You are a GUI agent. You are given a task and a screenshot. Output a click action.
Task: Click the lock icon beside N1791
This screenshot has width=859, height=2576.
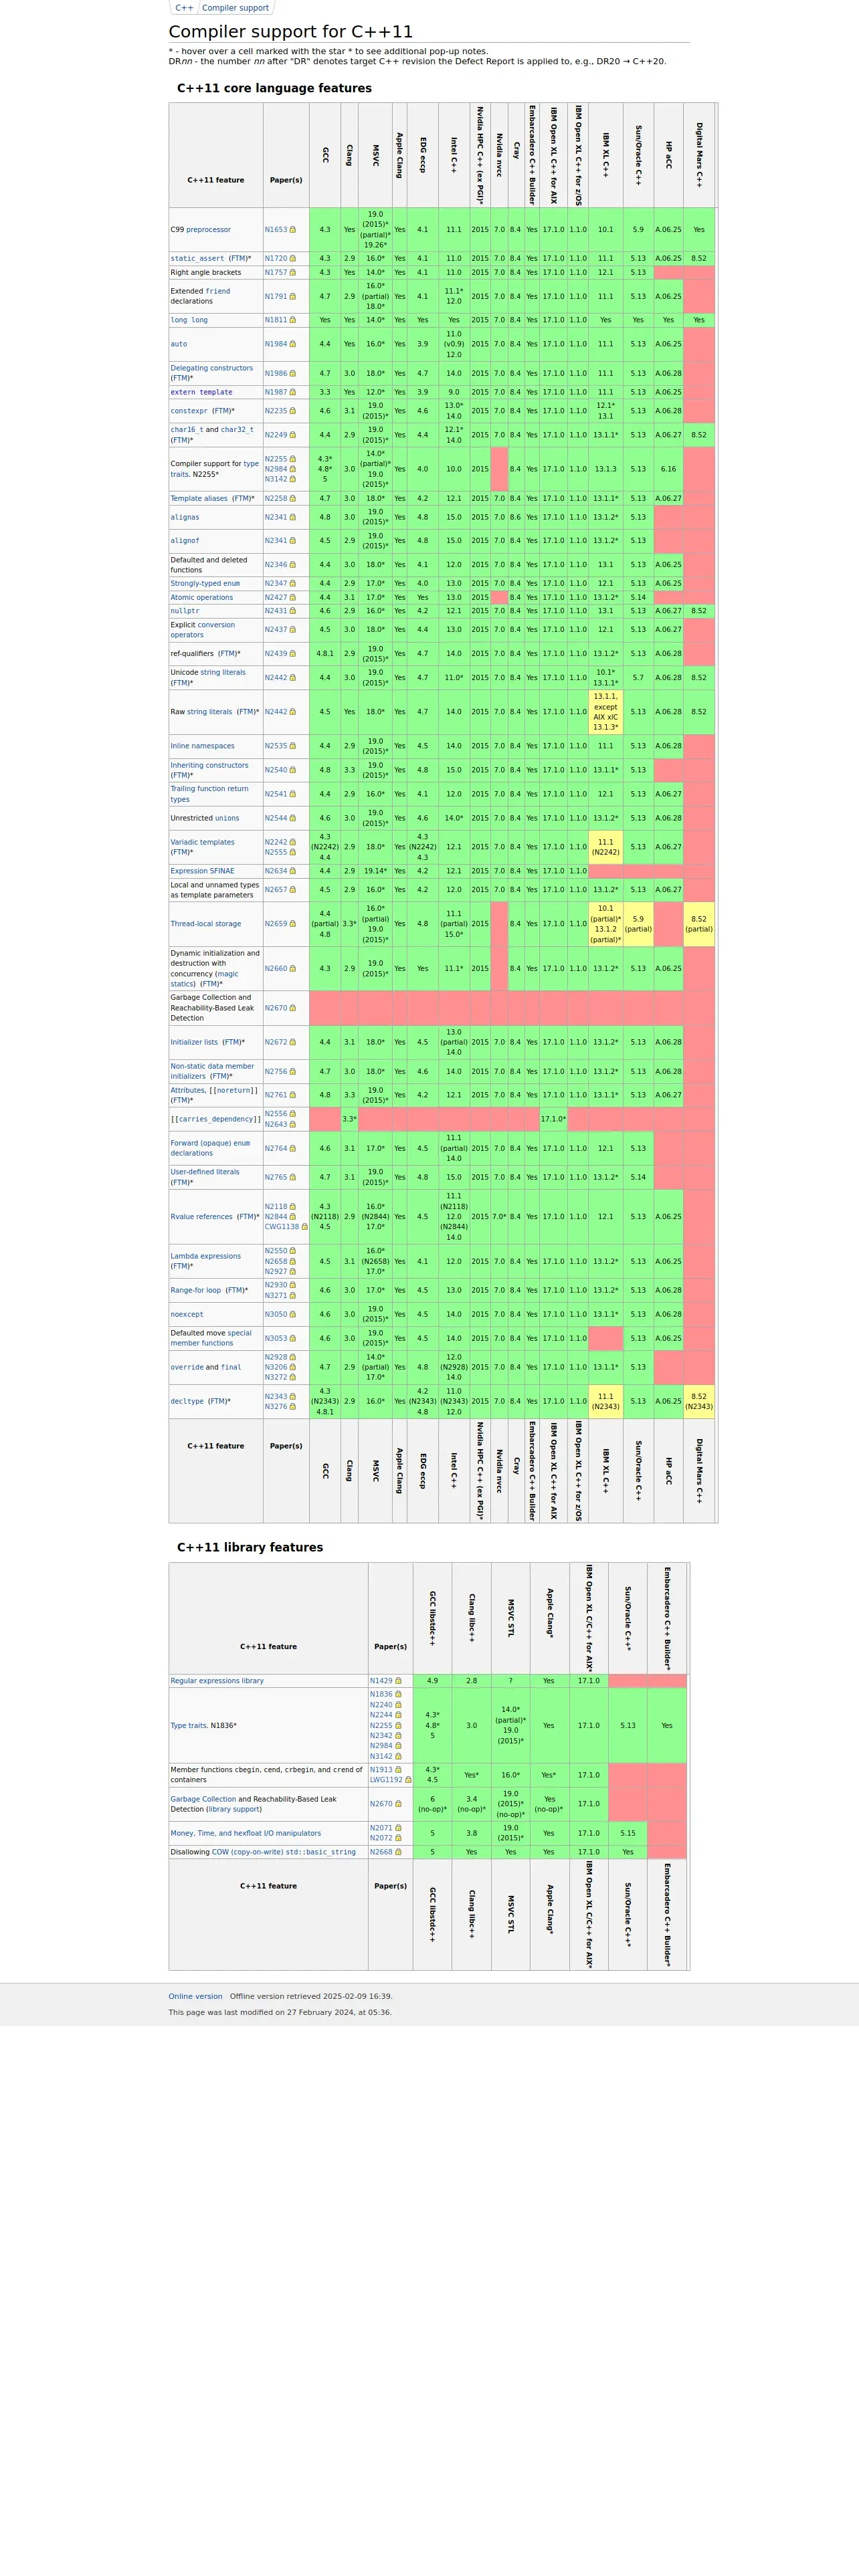click(293, 296)
